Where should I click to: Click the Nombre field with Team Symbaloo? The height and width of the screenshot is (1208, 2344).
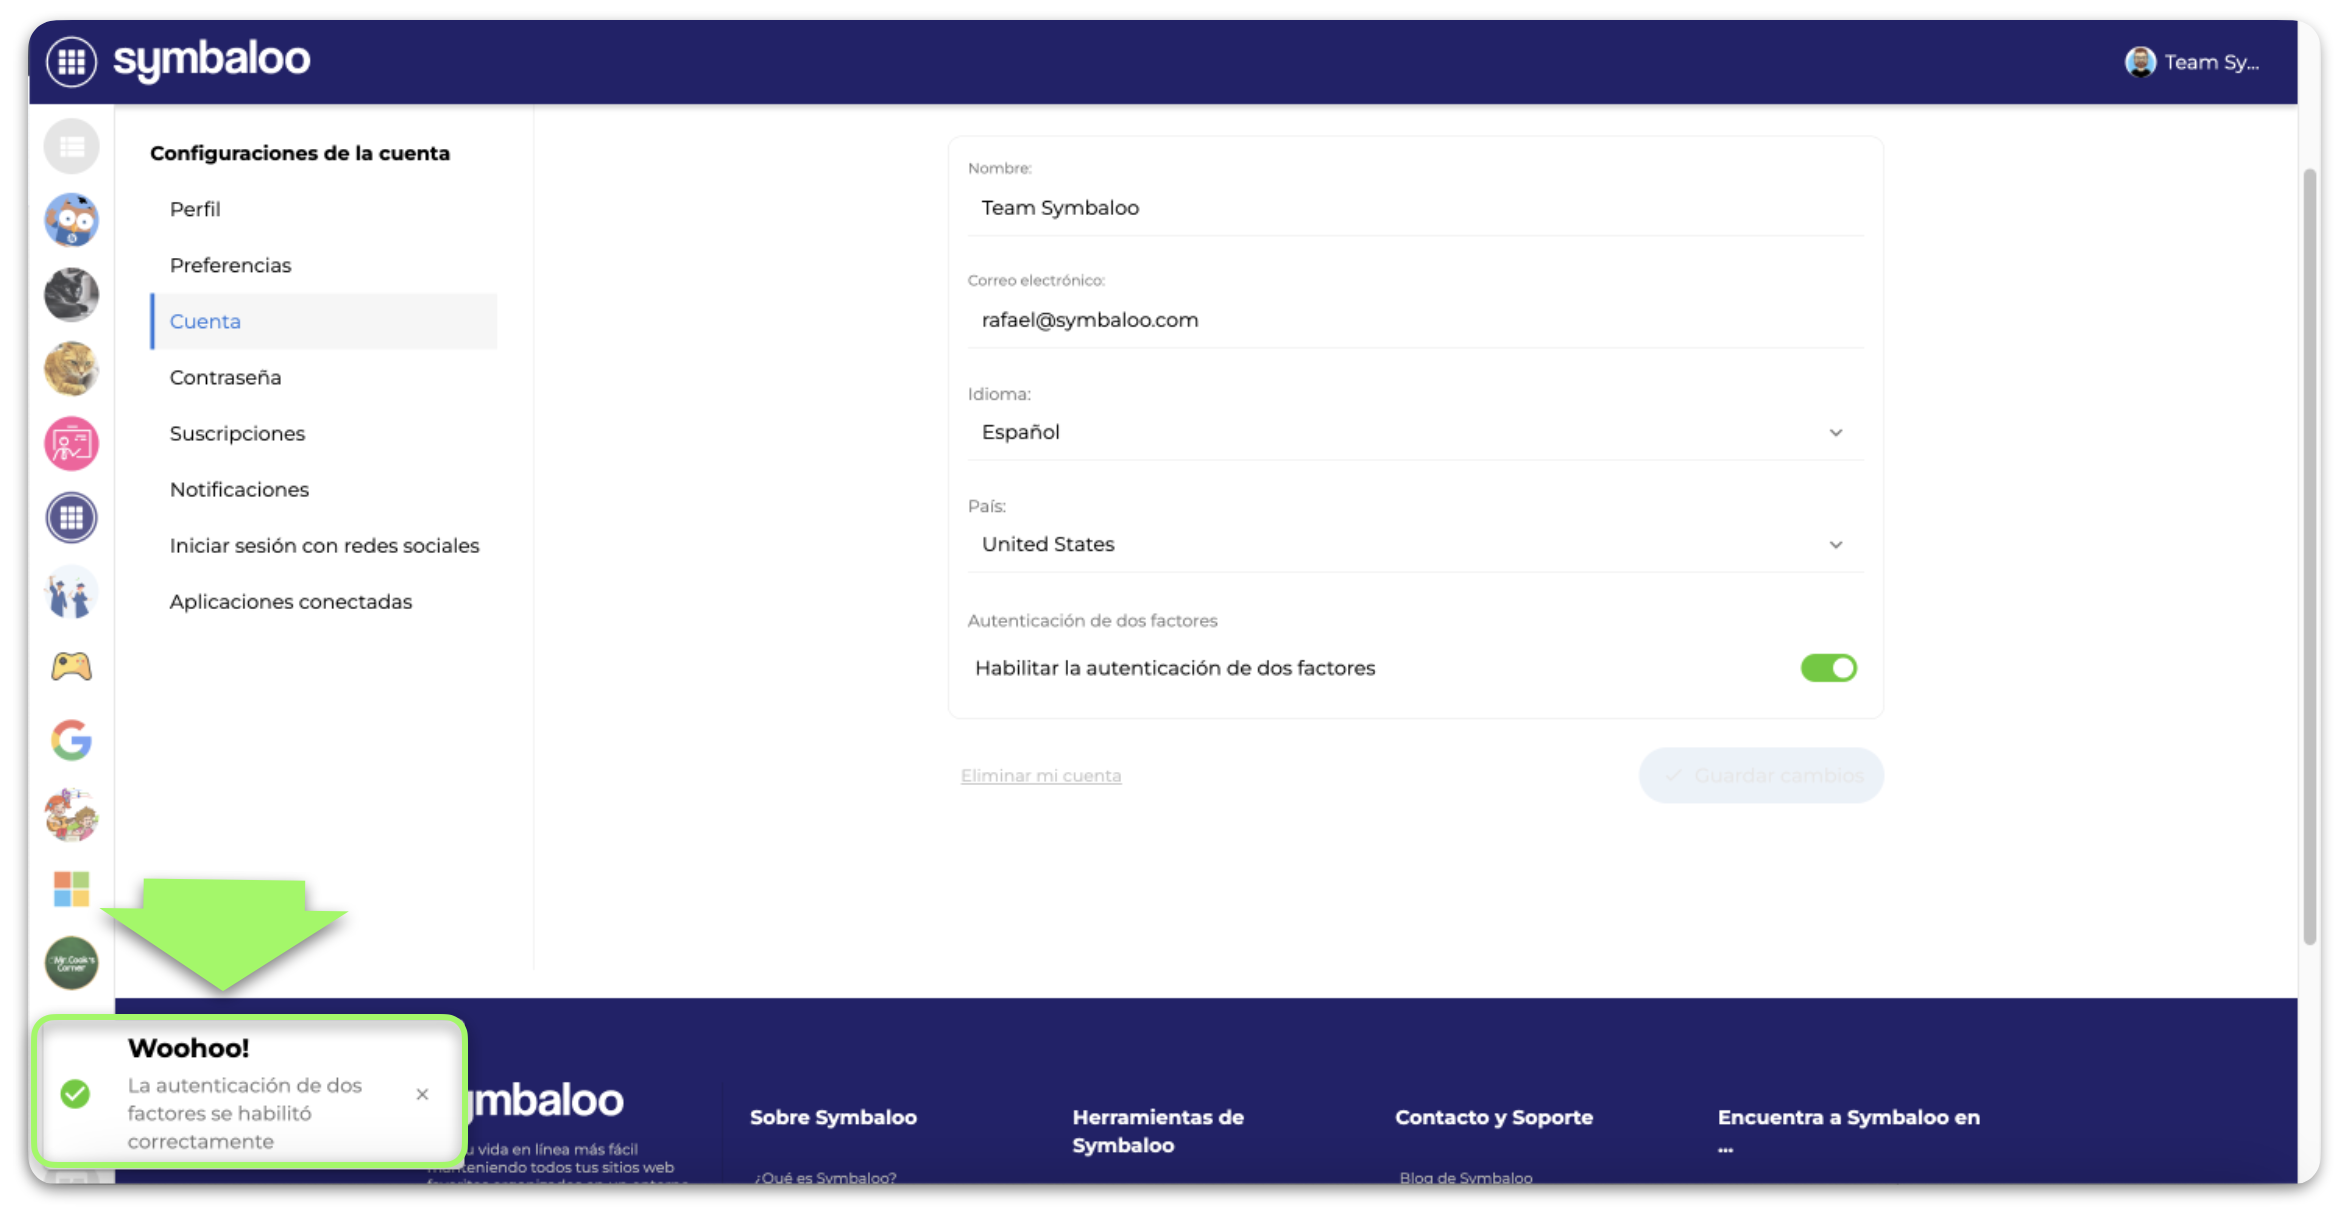click(1414, 208)
